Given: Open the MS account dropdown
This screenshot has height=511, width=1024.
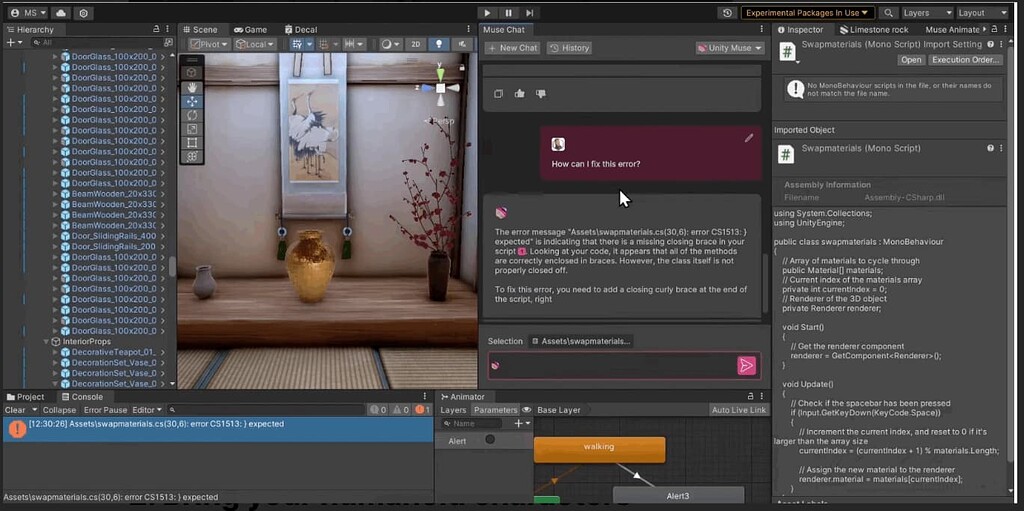Looking at the screenshot, I should (x=28, y=13).
